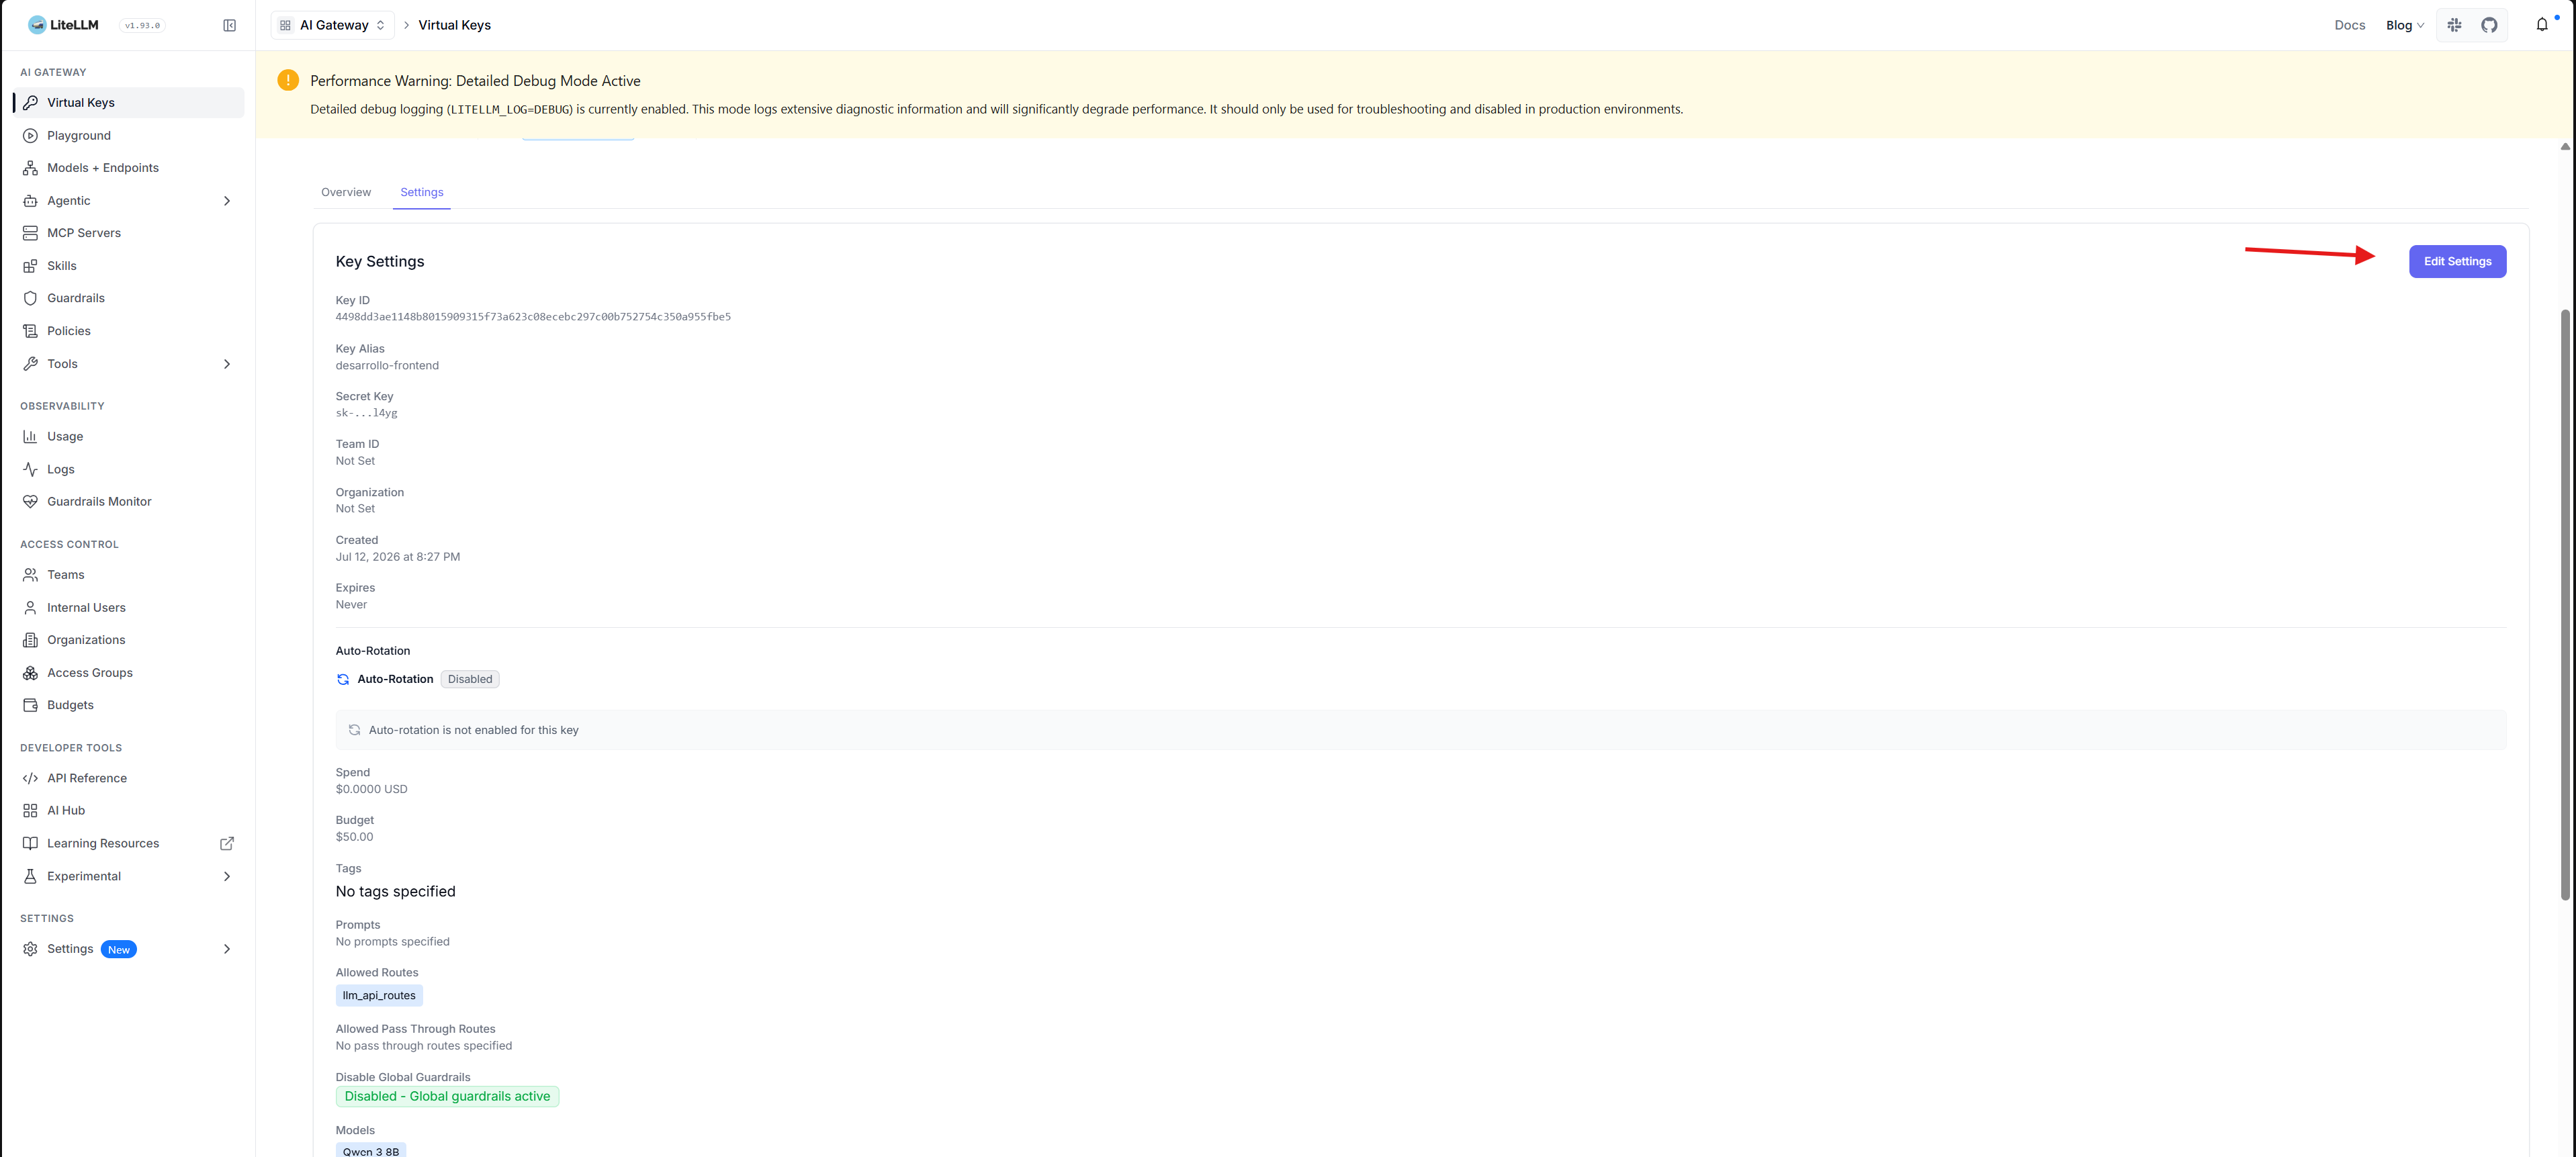This screenshot has width=2576, height=1157.
Task: Click the API Reference code icon
Action: click(30, 778)
